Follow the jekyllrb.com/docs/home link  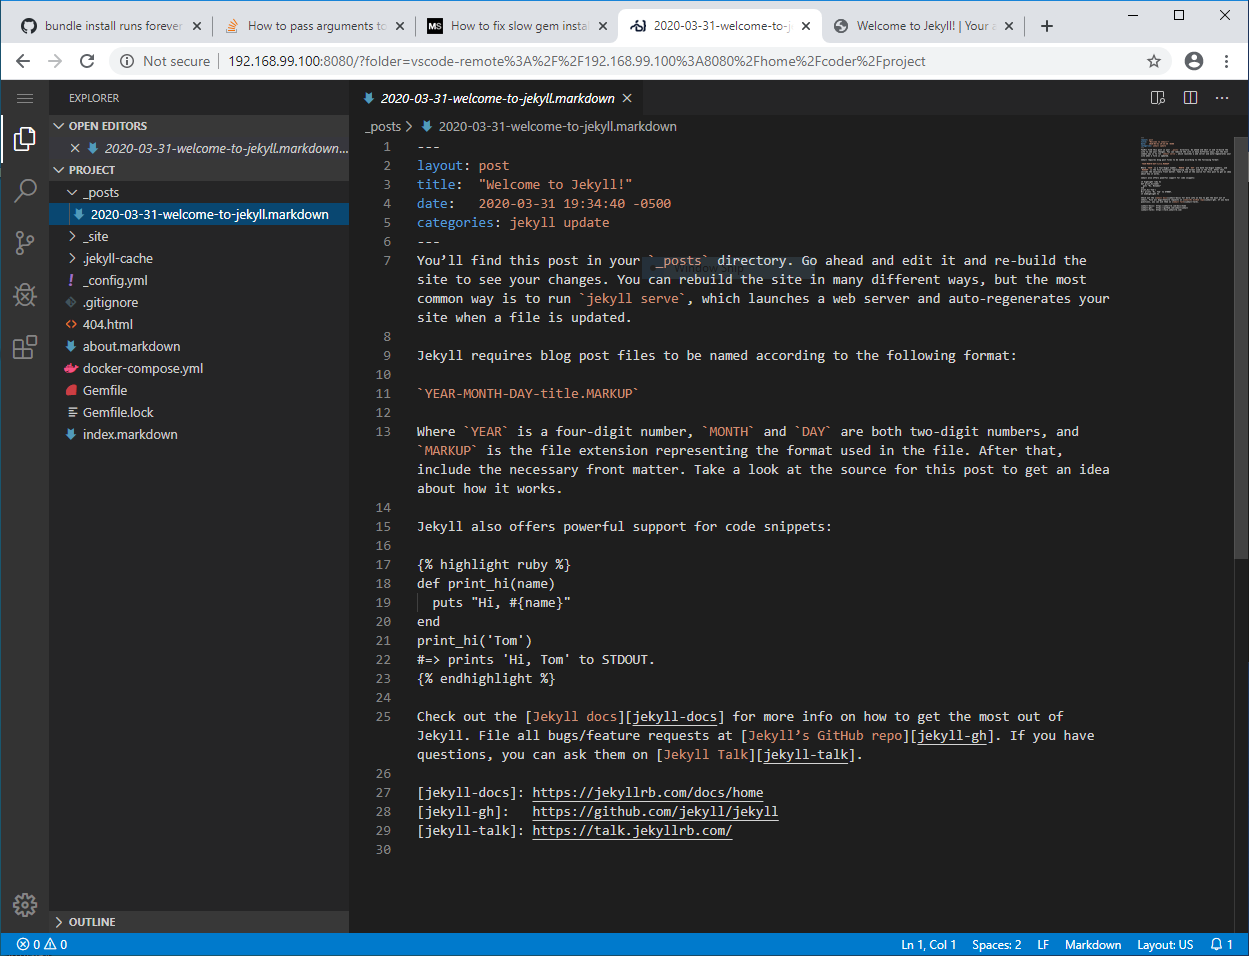tap(647, 793)
